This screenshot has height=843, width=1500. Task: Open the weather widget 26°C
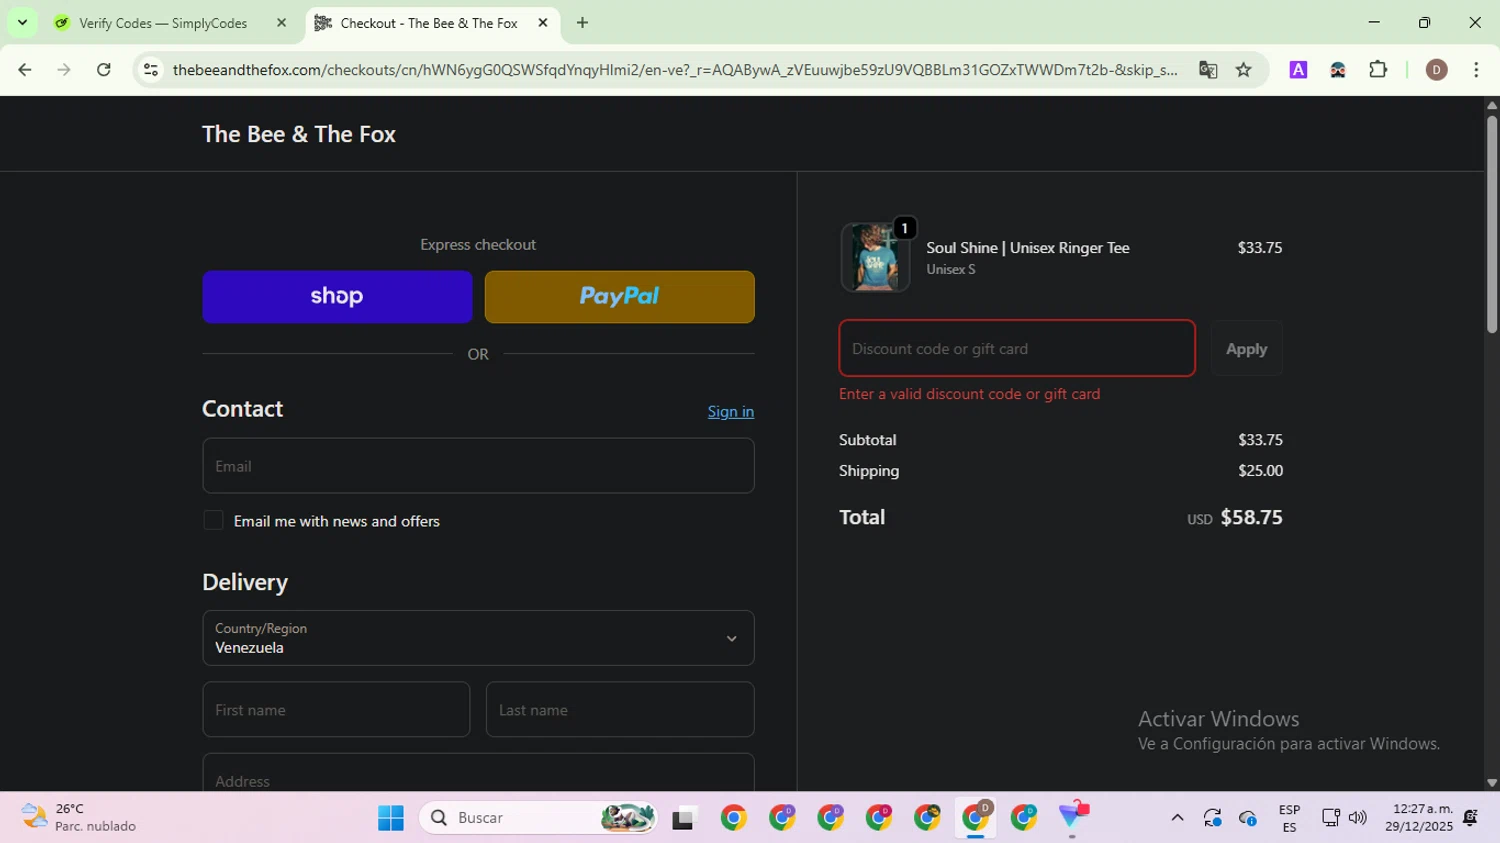tap(80, 818)
